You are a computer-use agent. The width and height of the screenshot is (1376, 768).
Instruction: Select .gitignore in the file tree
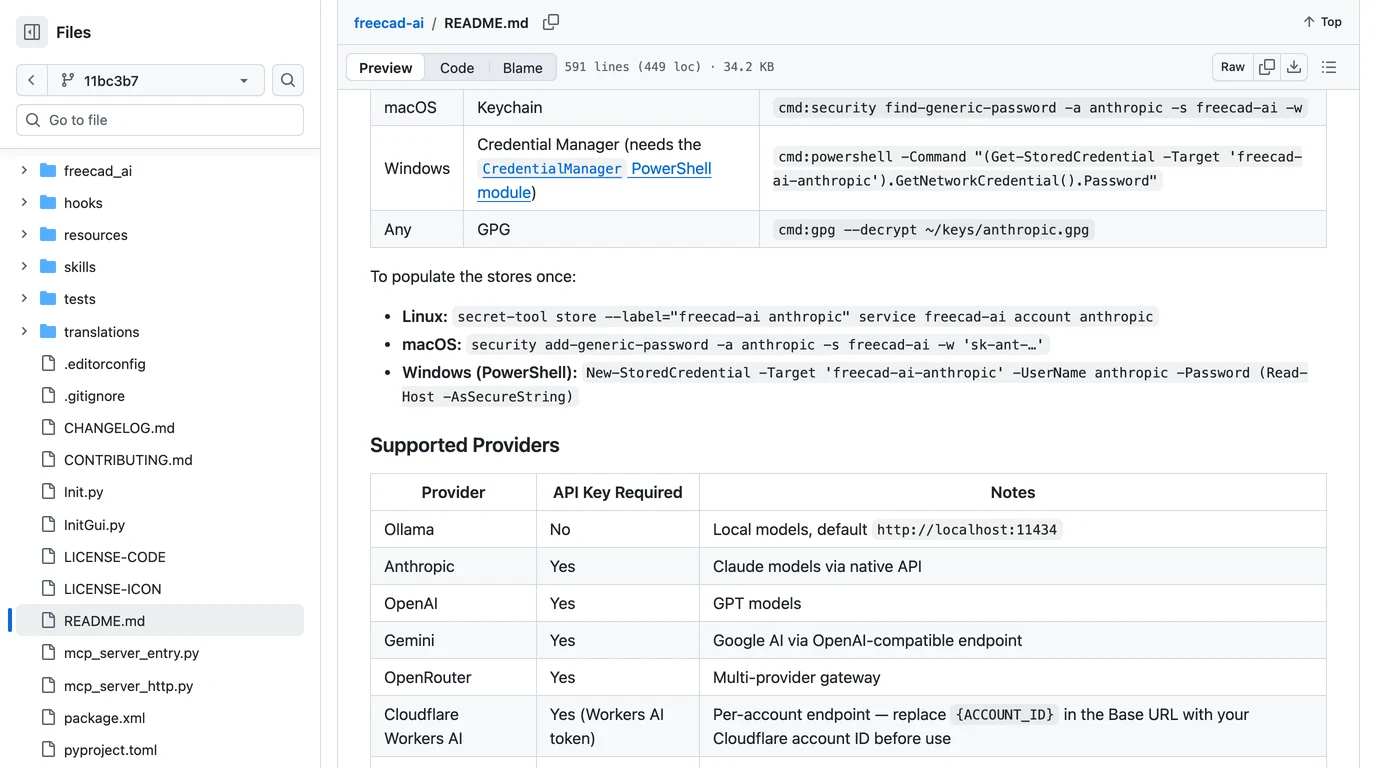(x=94, y=396)
